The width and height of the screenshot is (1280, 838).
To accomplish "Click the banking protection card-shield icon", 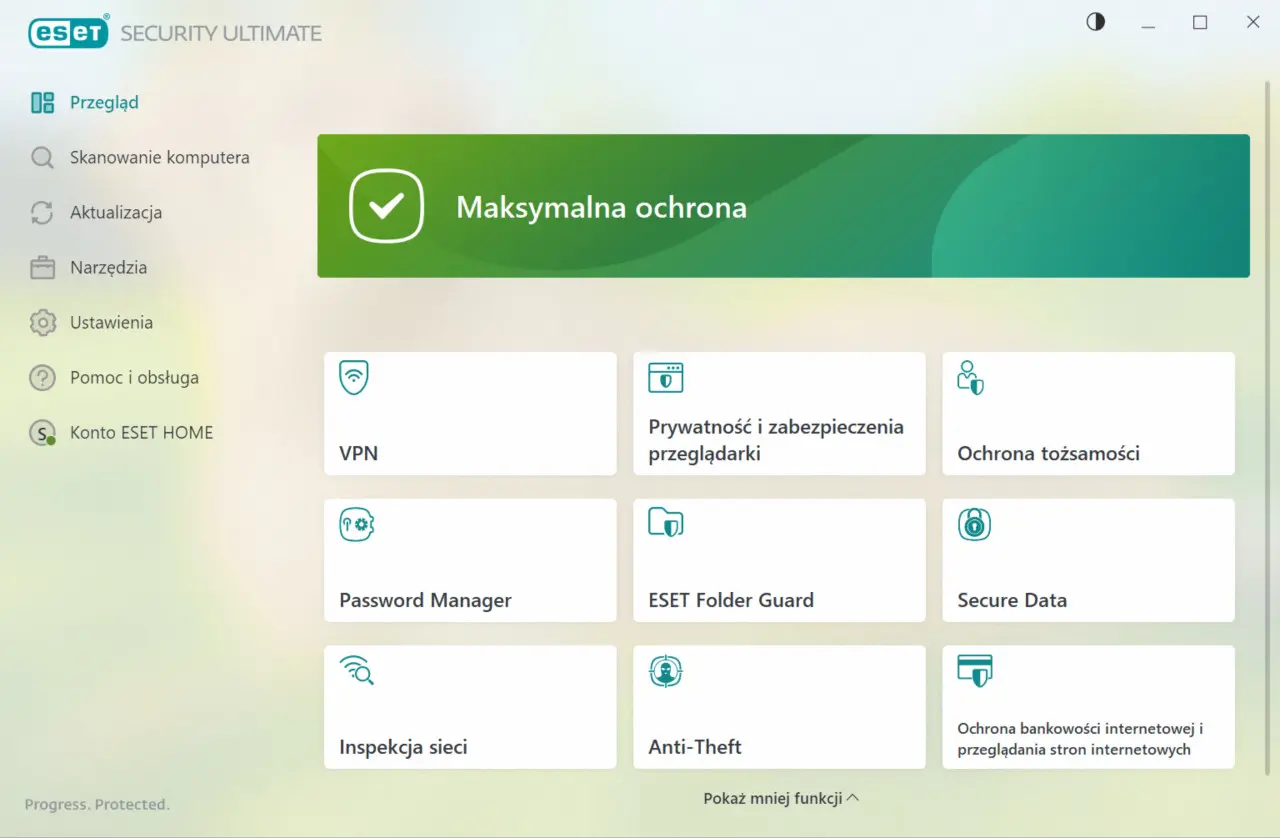I will click(975, 670).
